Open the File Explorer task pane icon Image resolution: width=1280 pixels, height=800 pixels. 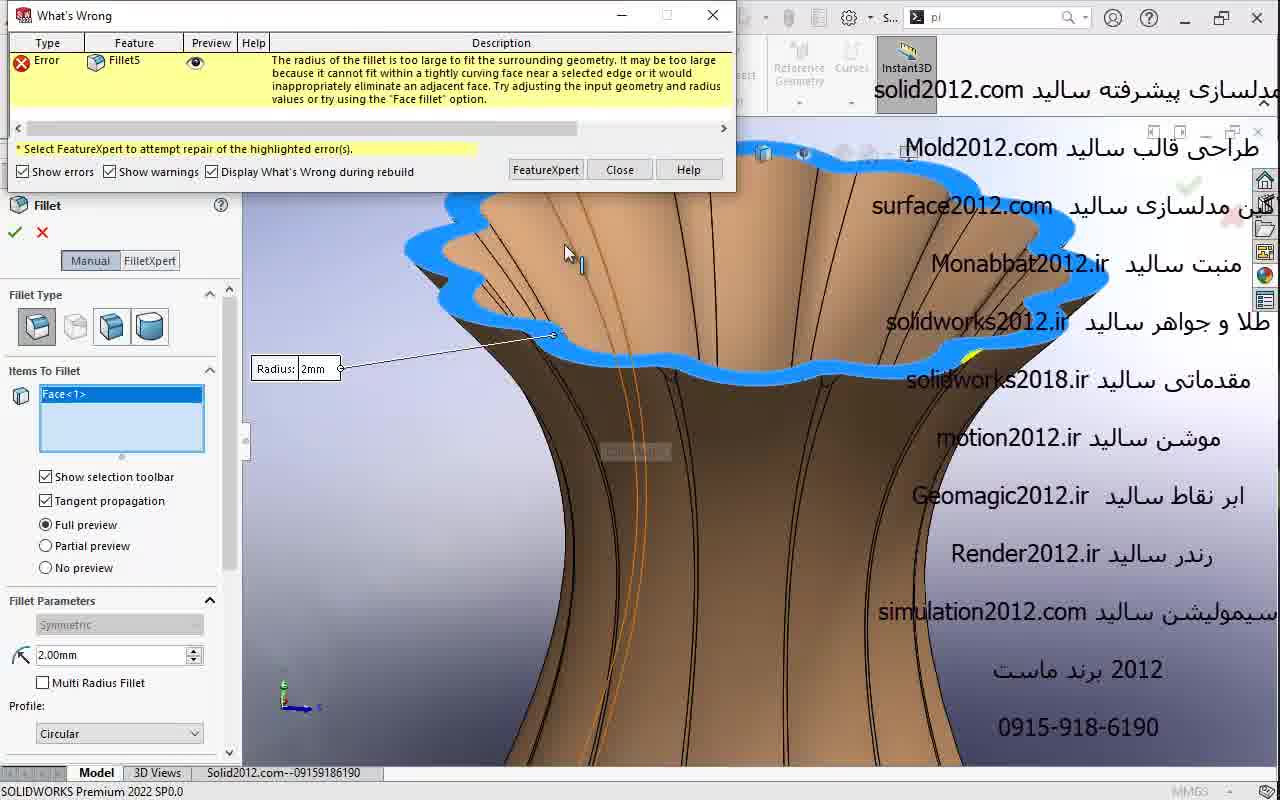[1265, 228]
